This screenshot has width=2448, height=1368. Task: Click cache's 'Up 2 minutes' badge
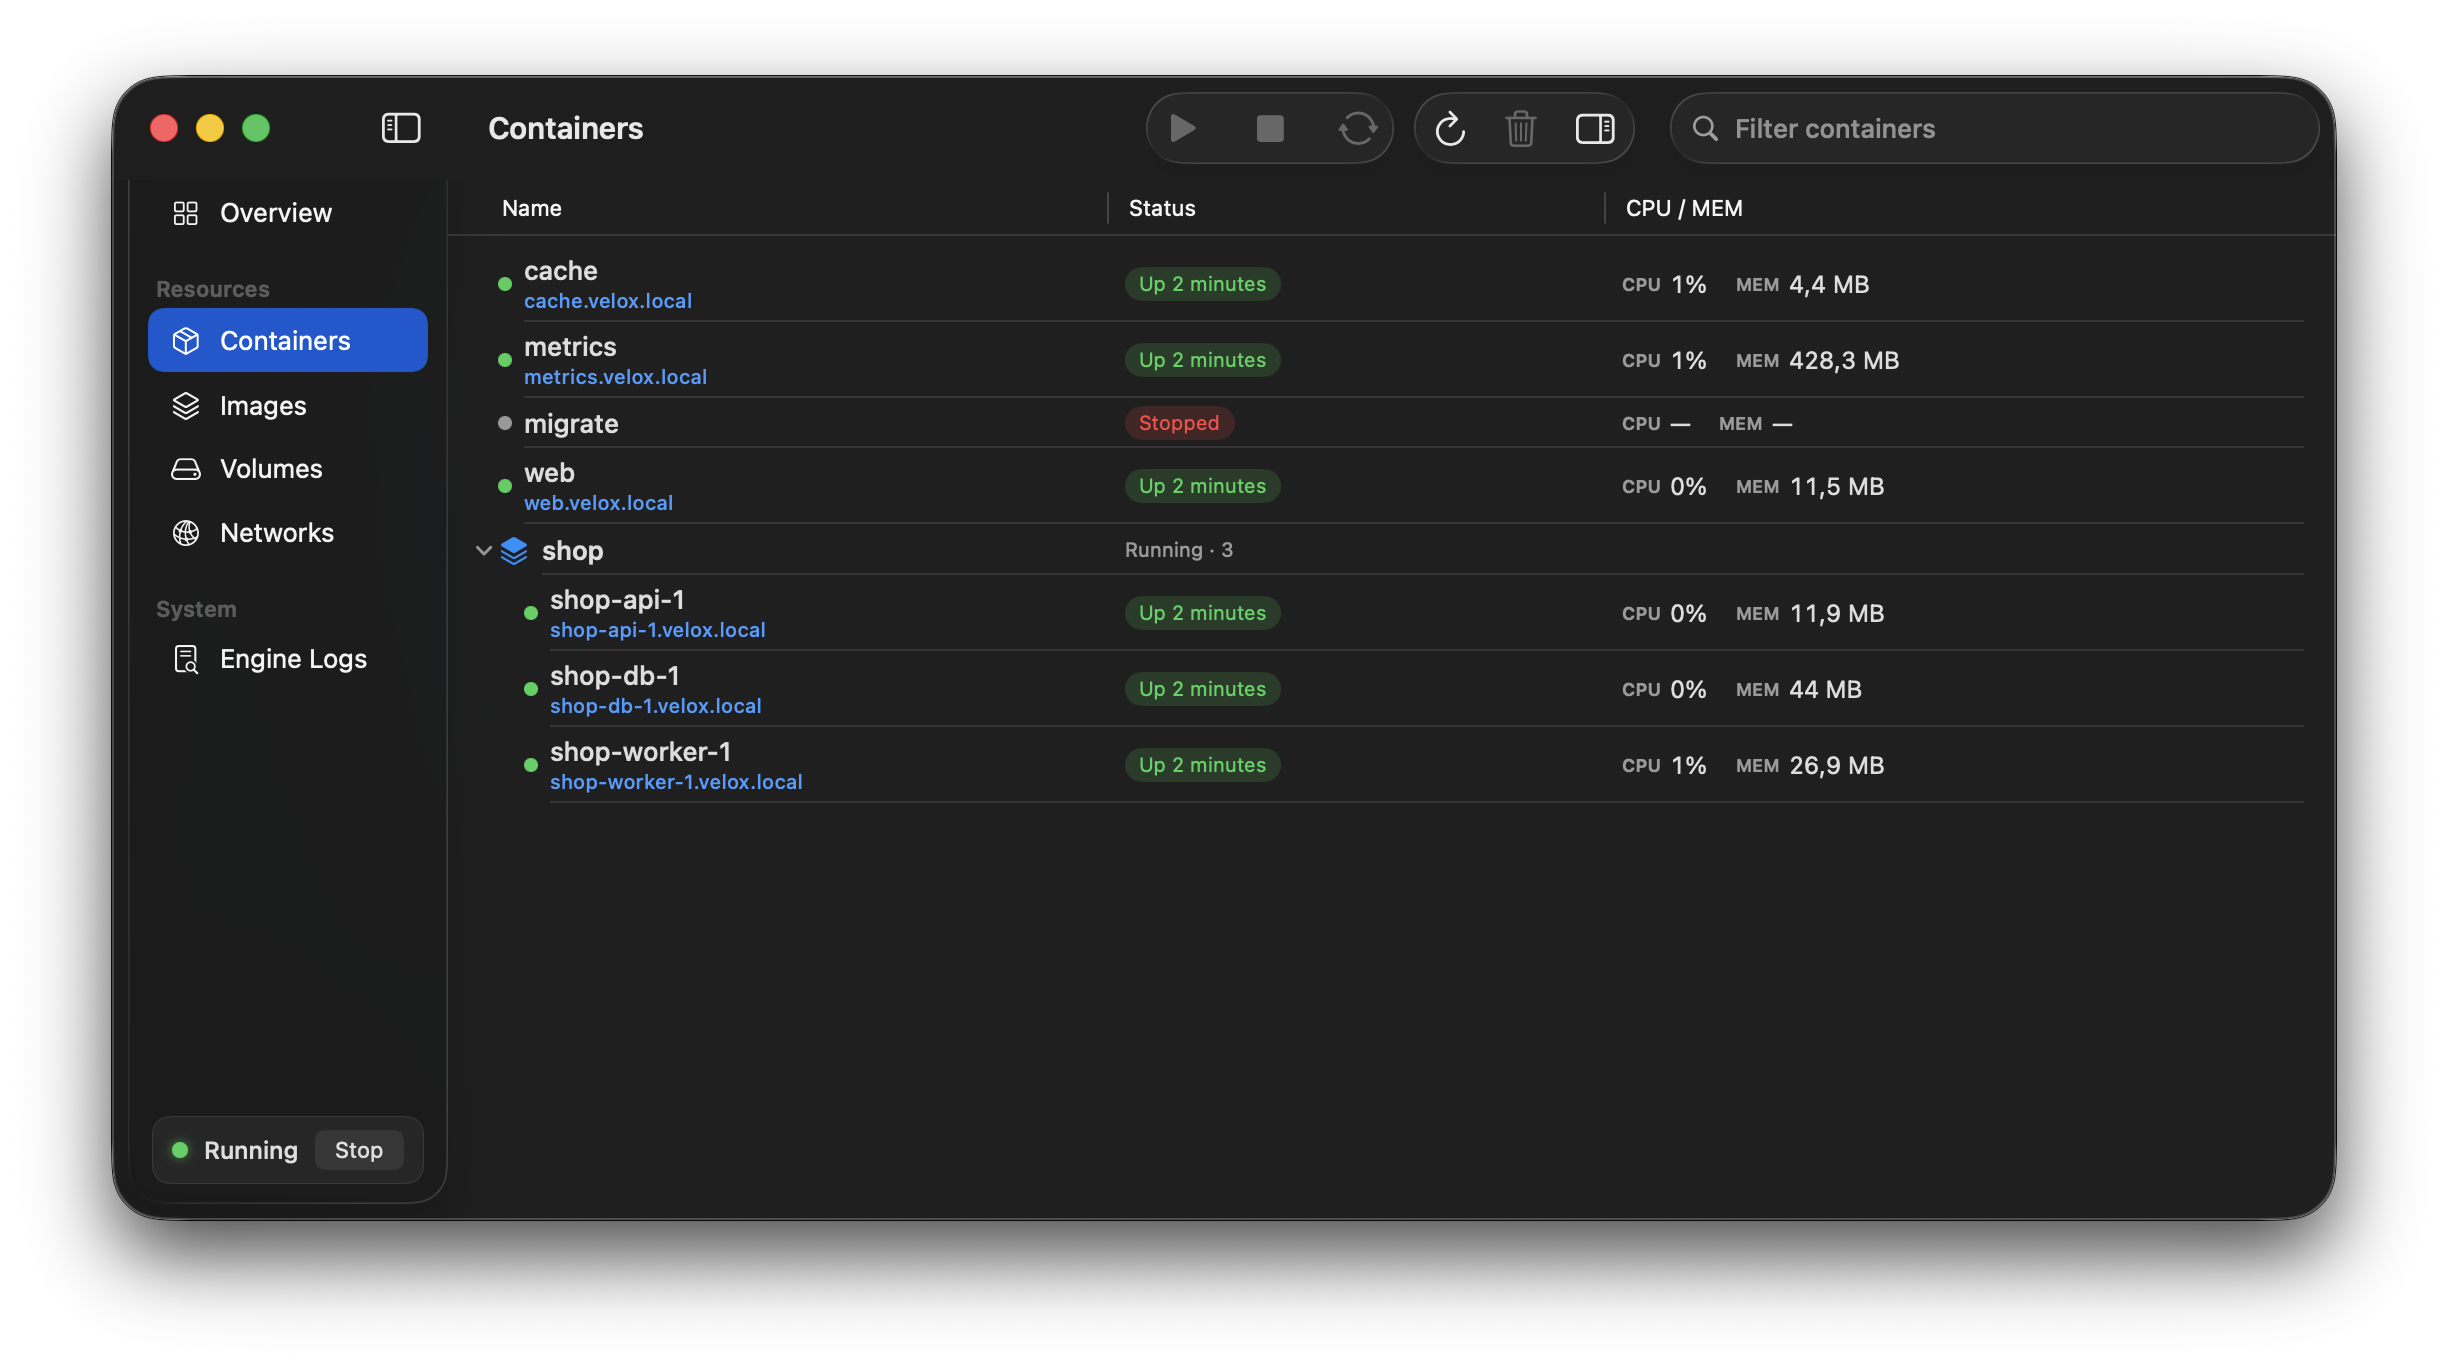click(1202, 284)
